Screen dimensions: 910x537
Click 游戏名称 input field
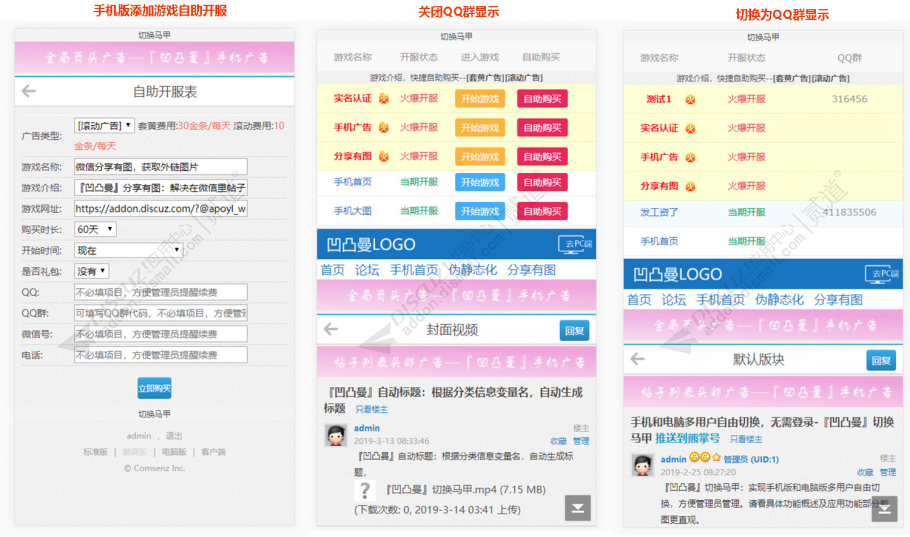coord(161,167)
